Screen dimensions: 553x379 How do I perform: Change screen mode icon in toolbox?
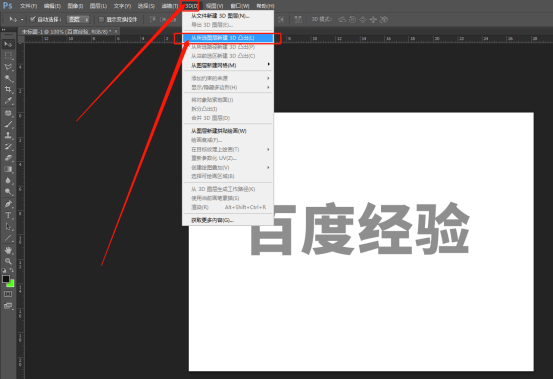tap(8, 306)
